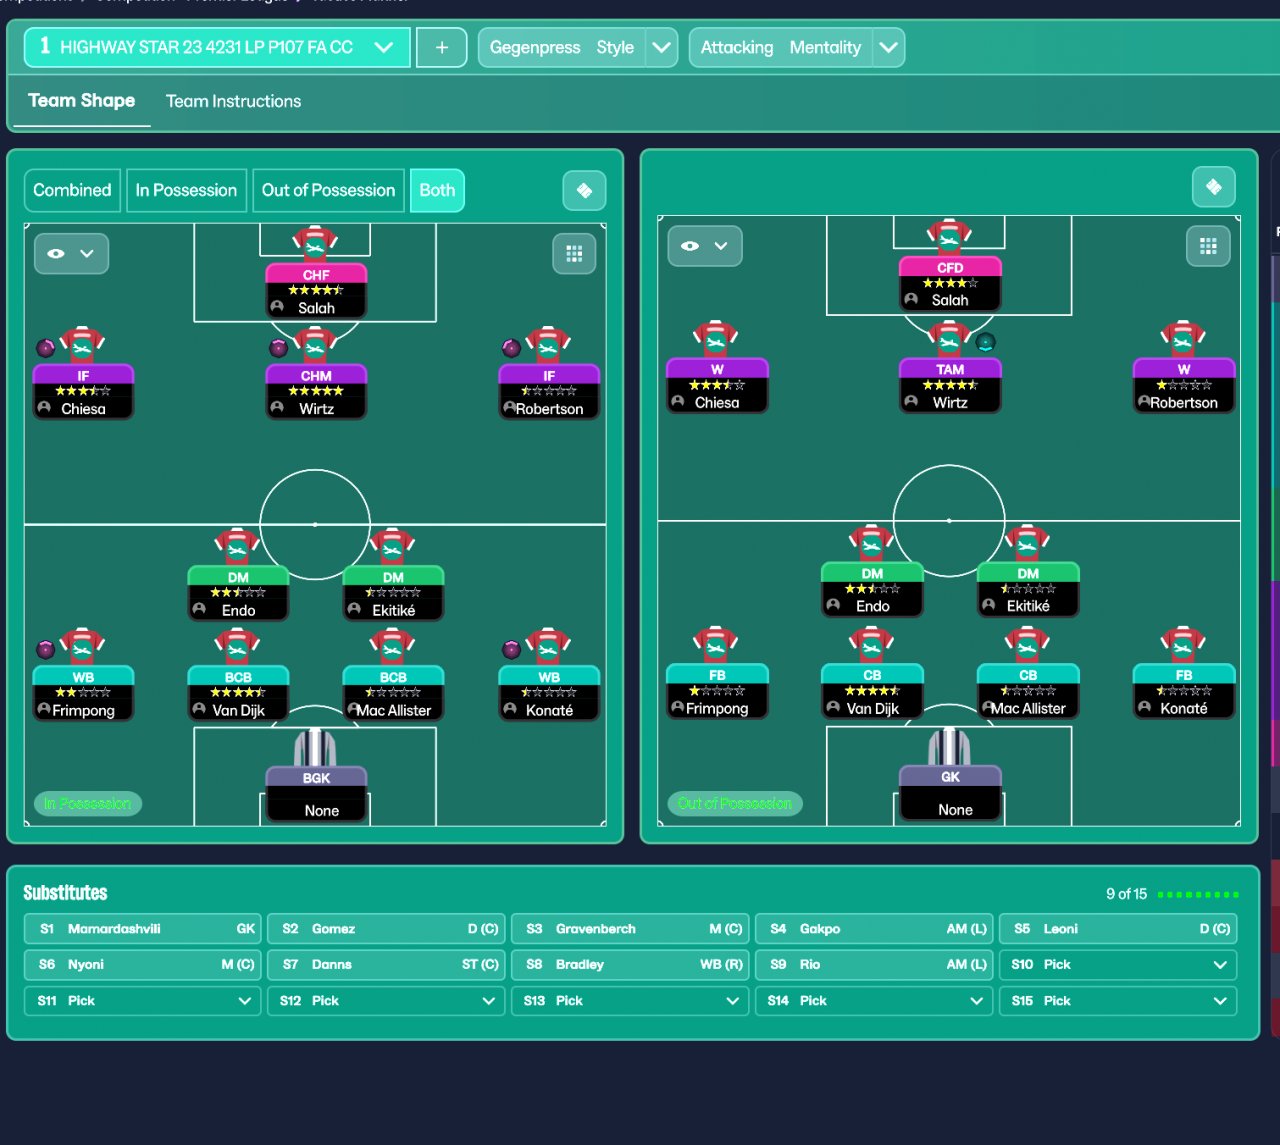Select the Both pitch view option
This screenshot has width=1280, height=1145.
437,190
